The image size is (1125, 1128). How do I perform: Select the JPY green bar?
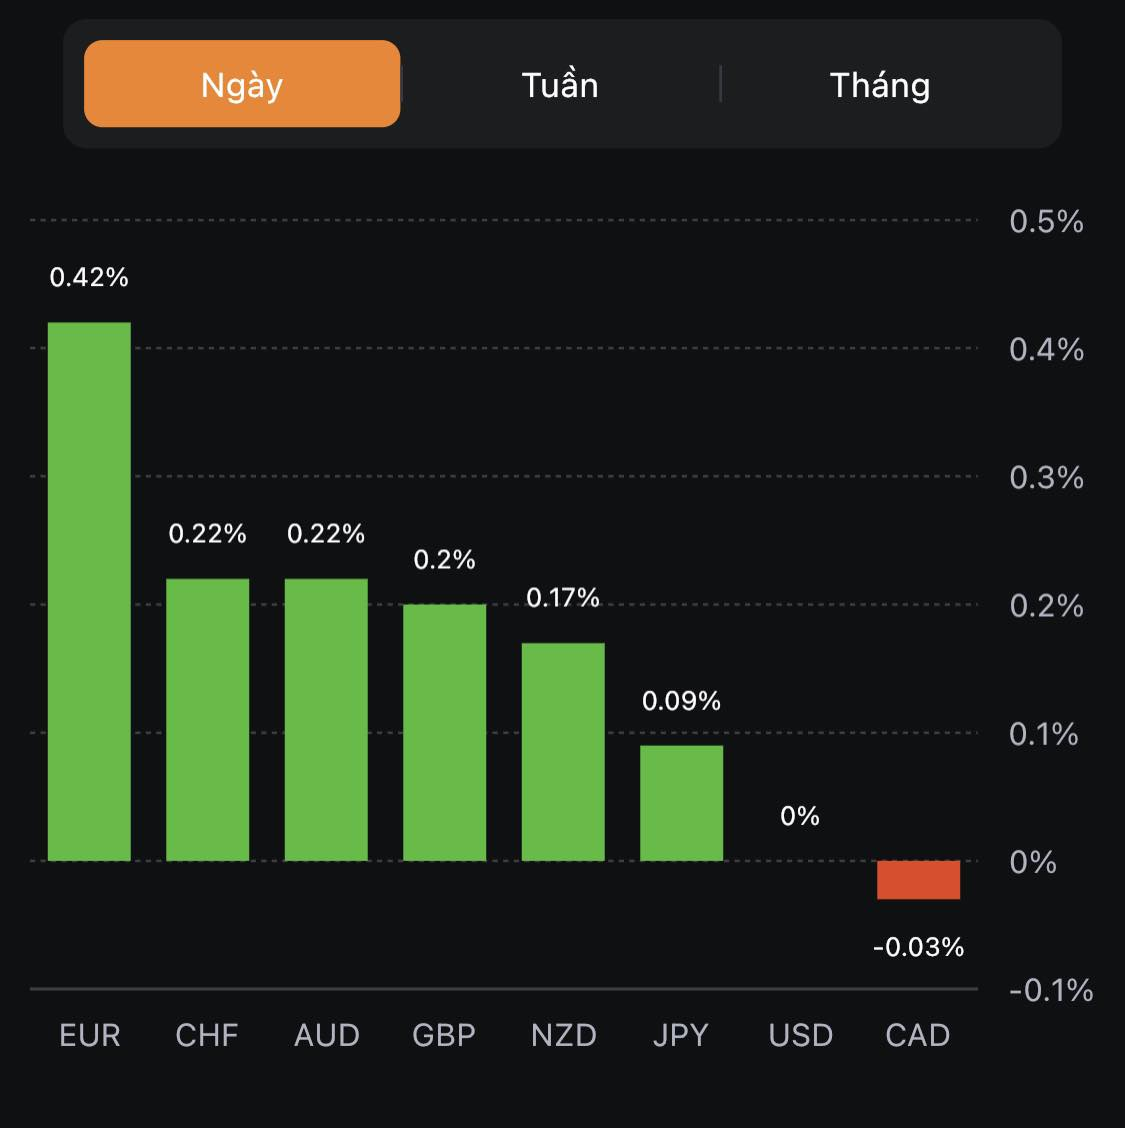pyautogui.click(x=681, y=803)
